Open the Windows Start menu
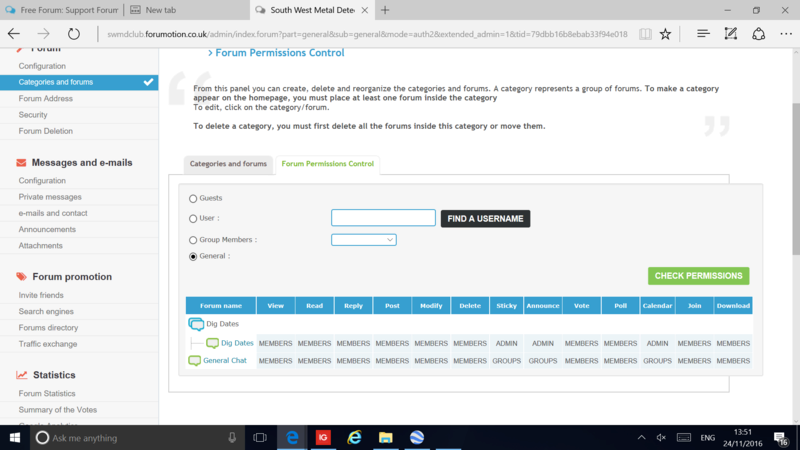This screenshot has width=800, height=450. point(15,438)
